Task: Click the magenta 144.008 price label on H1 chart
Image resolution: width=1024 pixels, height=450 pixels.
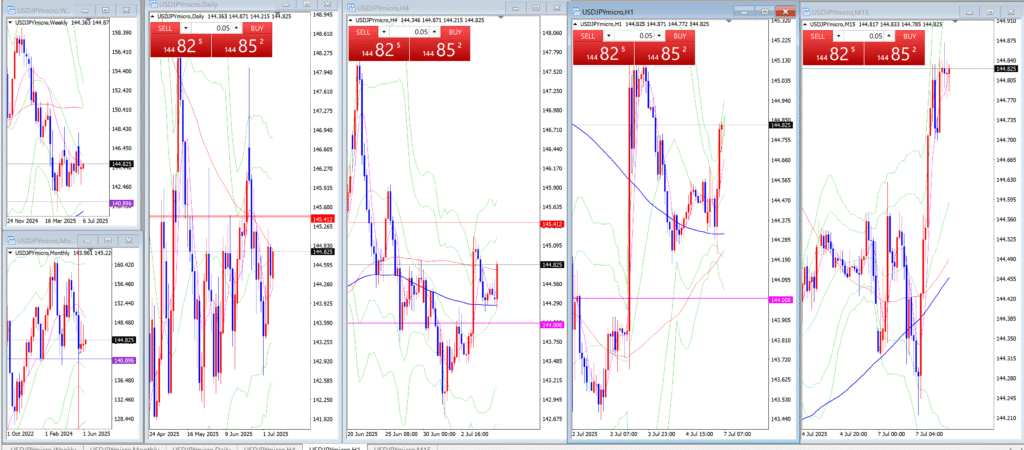Action: [782, 298]
